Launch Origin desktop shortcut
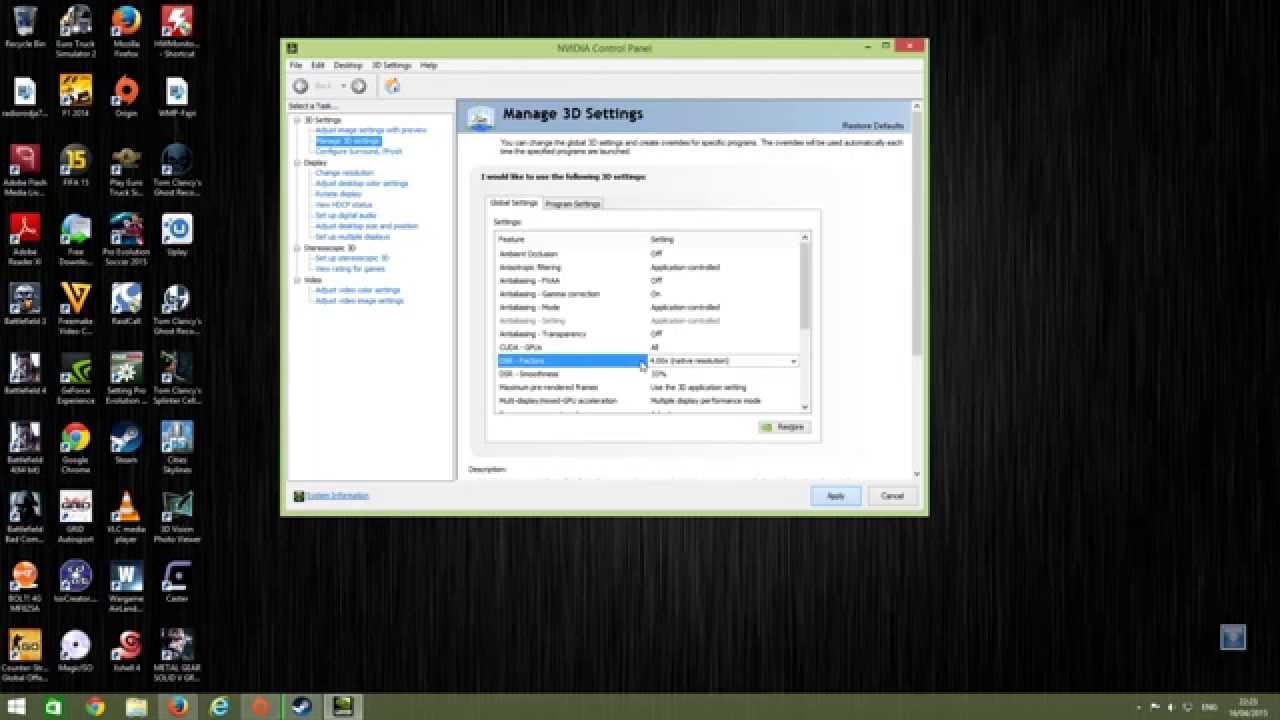The image size is (1280, 720). pos(126,95)
